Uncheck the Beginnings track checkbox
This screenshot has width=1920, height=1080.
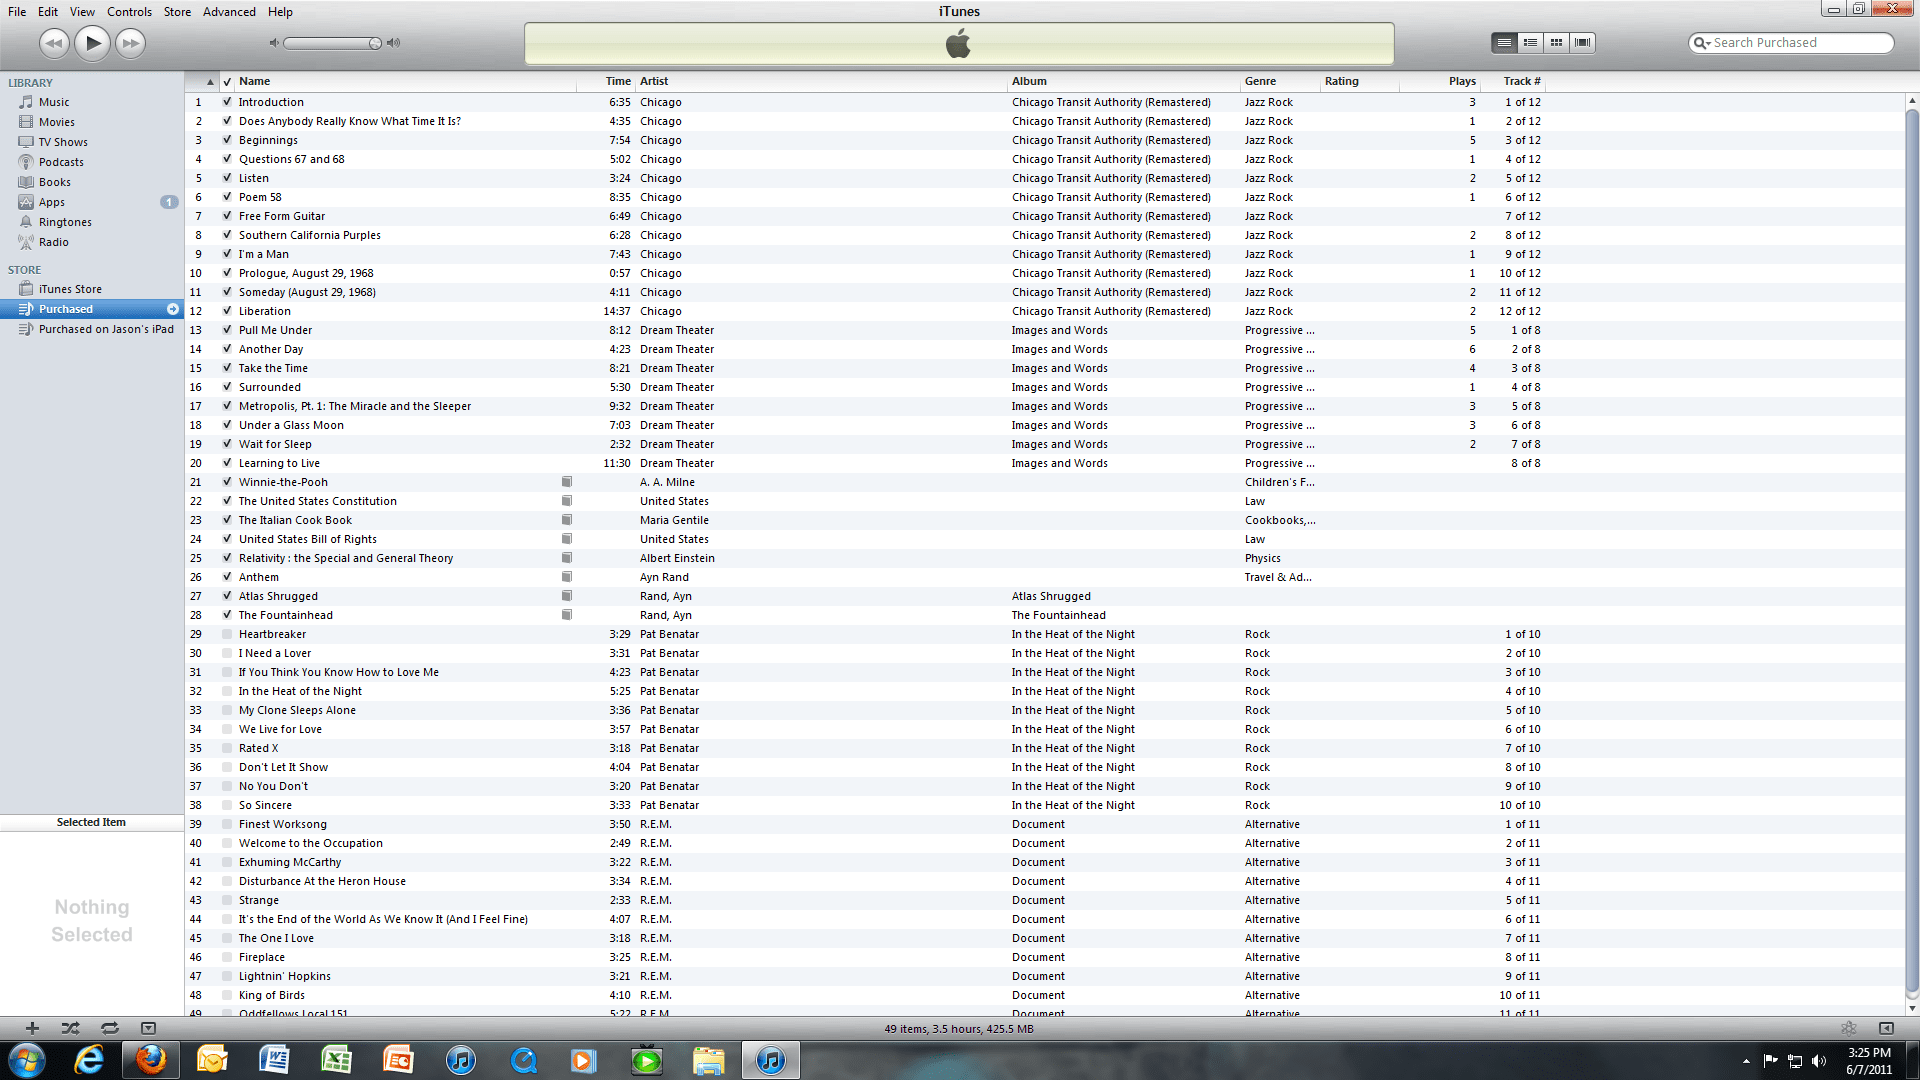coord(227,140)
